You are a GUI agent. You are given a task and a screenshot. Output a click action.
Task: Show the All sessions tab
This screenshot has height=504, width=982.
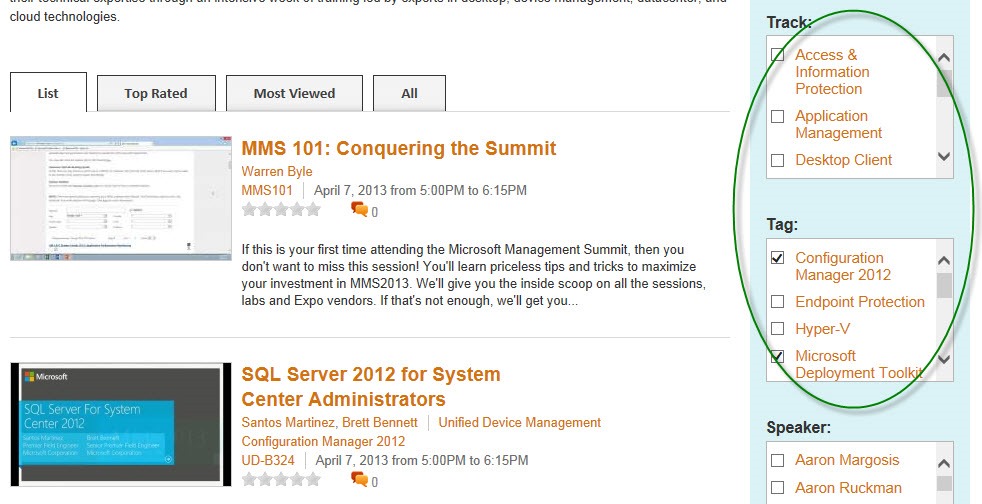coord(409,93)
